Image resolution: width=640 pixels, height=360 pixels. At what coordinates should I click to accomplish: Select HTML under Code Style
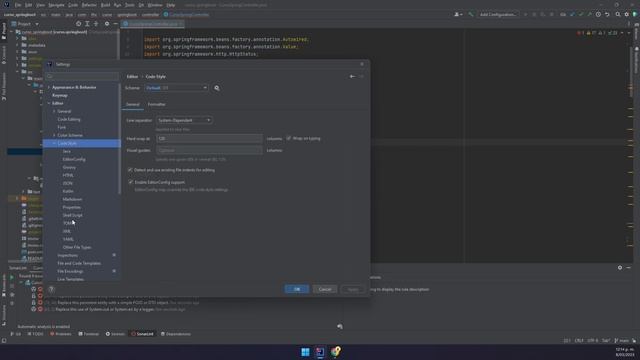coord(68,176)
